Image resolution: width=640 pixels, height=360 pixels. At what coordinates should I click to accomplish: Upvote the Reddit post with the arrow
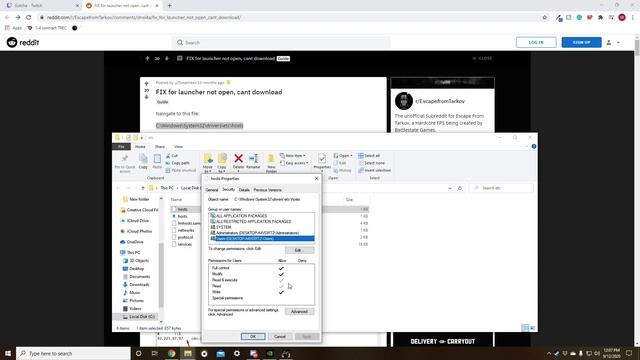pyautogui.click(x=147, y=84)
